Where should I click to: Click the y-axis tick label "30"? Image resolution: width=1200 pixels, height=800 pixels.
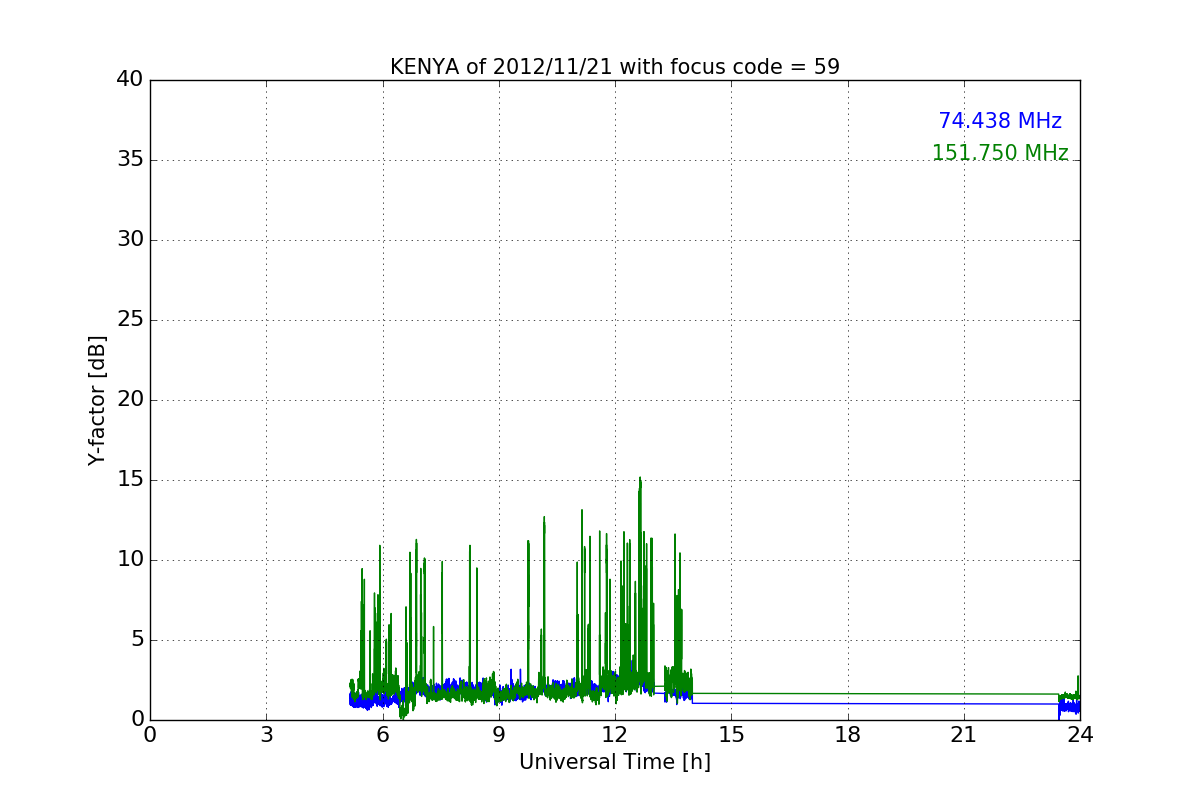130,240
